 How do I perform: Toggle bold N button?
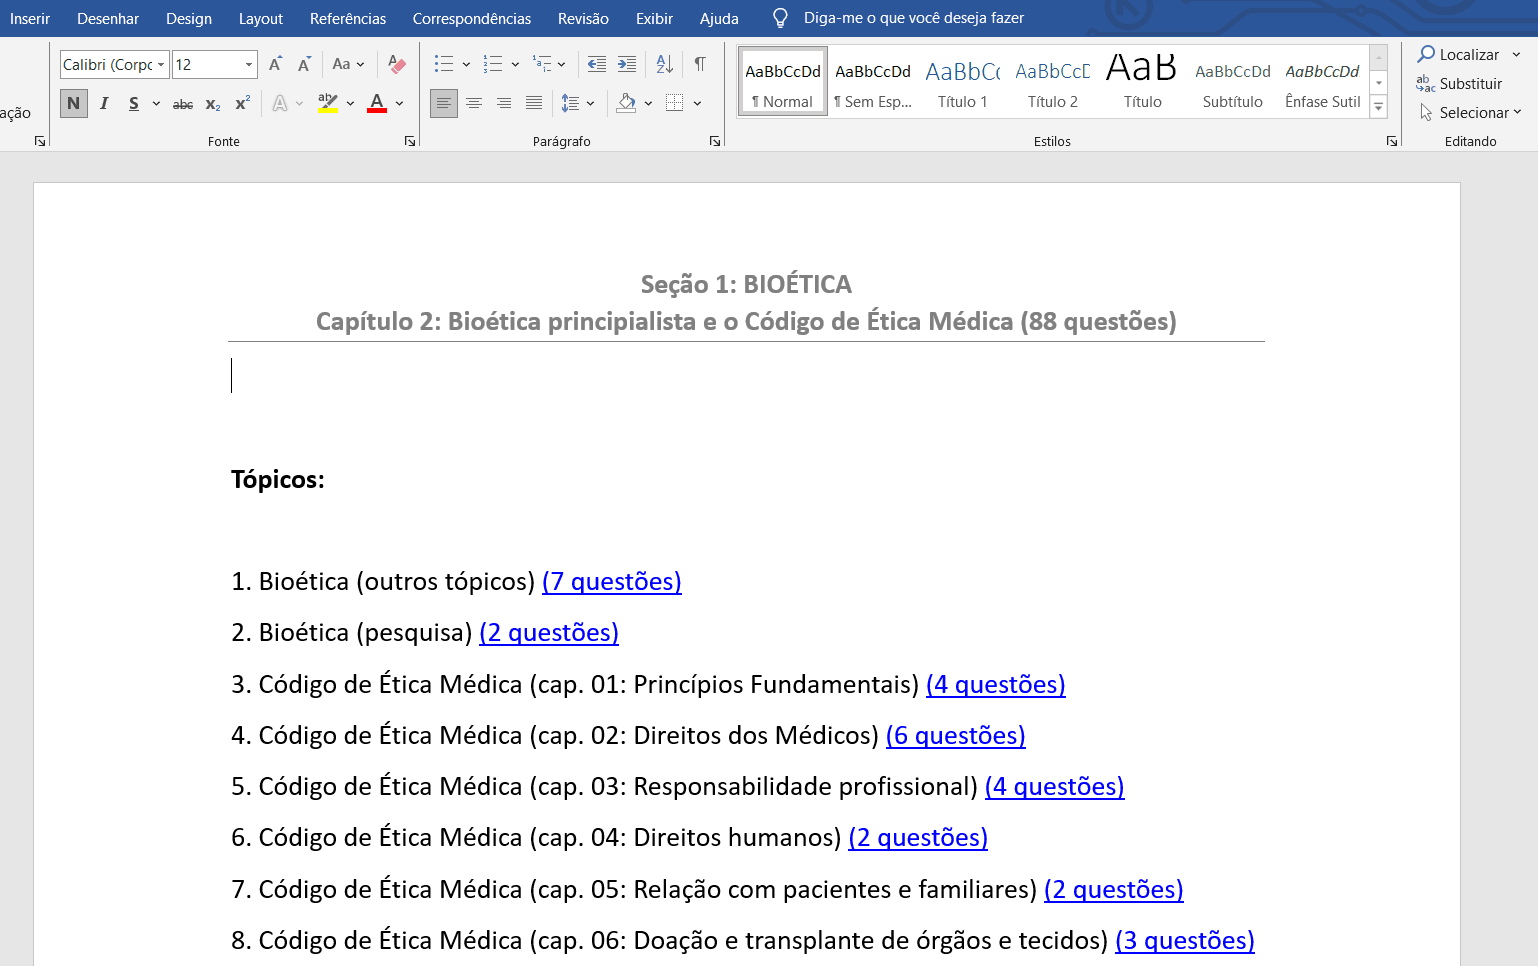(x=73, y=103)
